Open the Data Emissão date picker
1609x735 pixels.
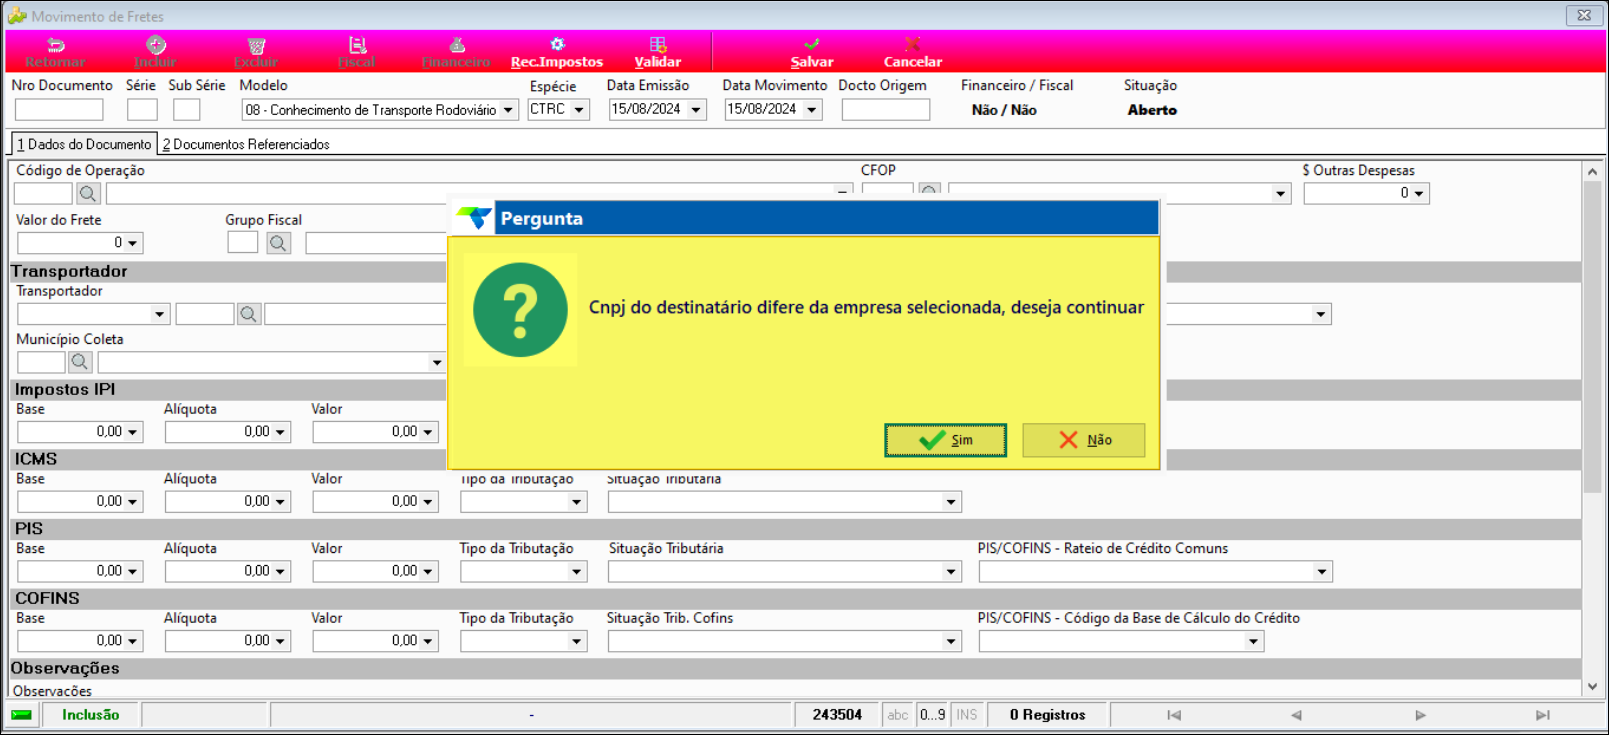click(696, 110)
